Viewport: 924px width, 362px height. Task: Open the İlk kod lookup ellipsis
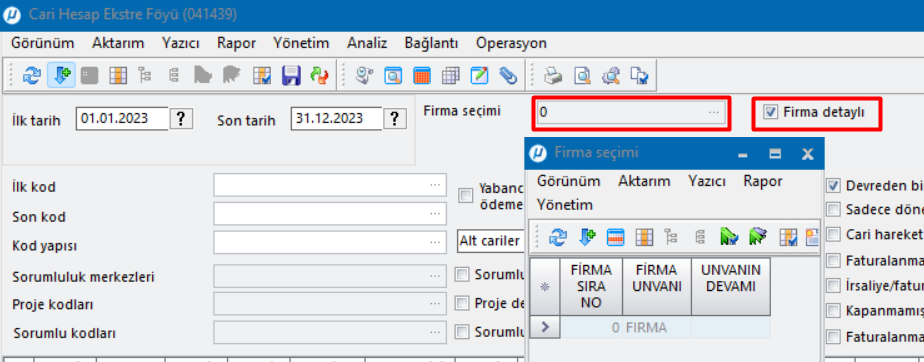click(435, 185)
